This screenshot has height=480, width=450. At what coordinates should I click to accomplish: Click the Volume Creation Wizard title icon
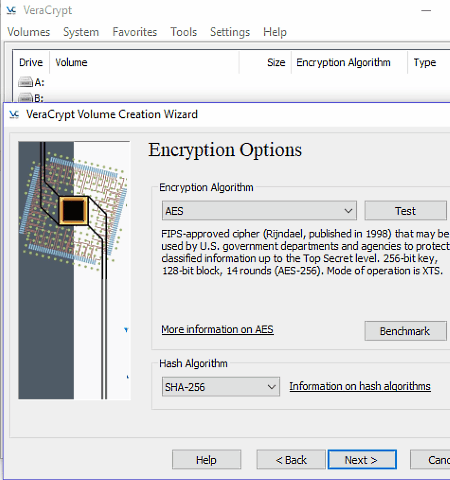pyautogui.click(x=14, y=114)
